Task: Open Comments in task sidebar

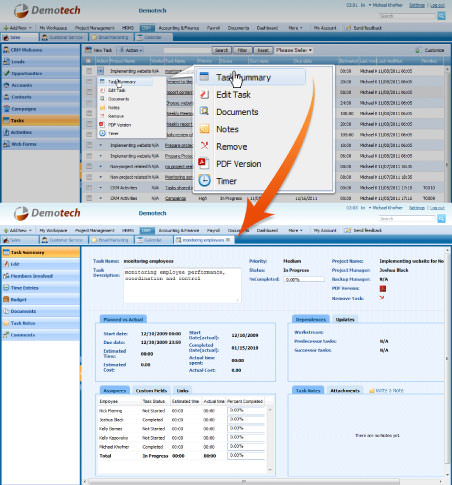Action: tap(40, 335)
